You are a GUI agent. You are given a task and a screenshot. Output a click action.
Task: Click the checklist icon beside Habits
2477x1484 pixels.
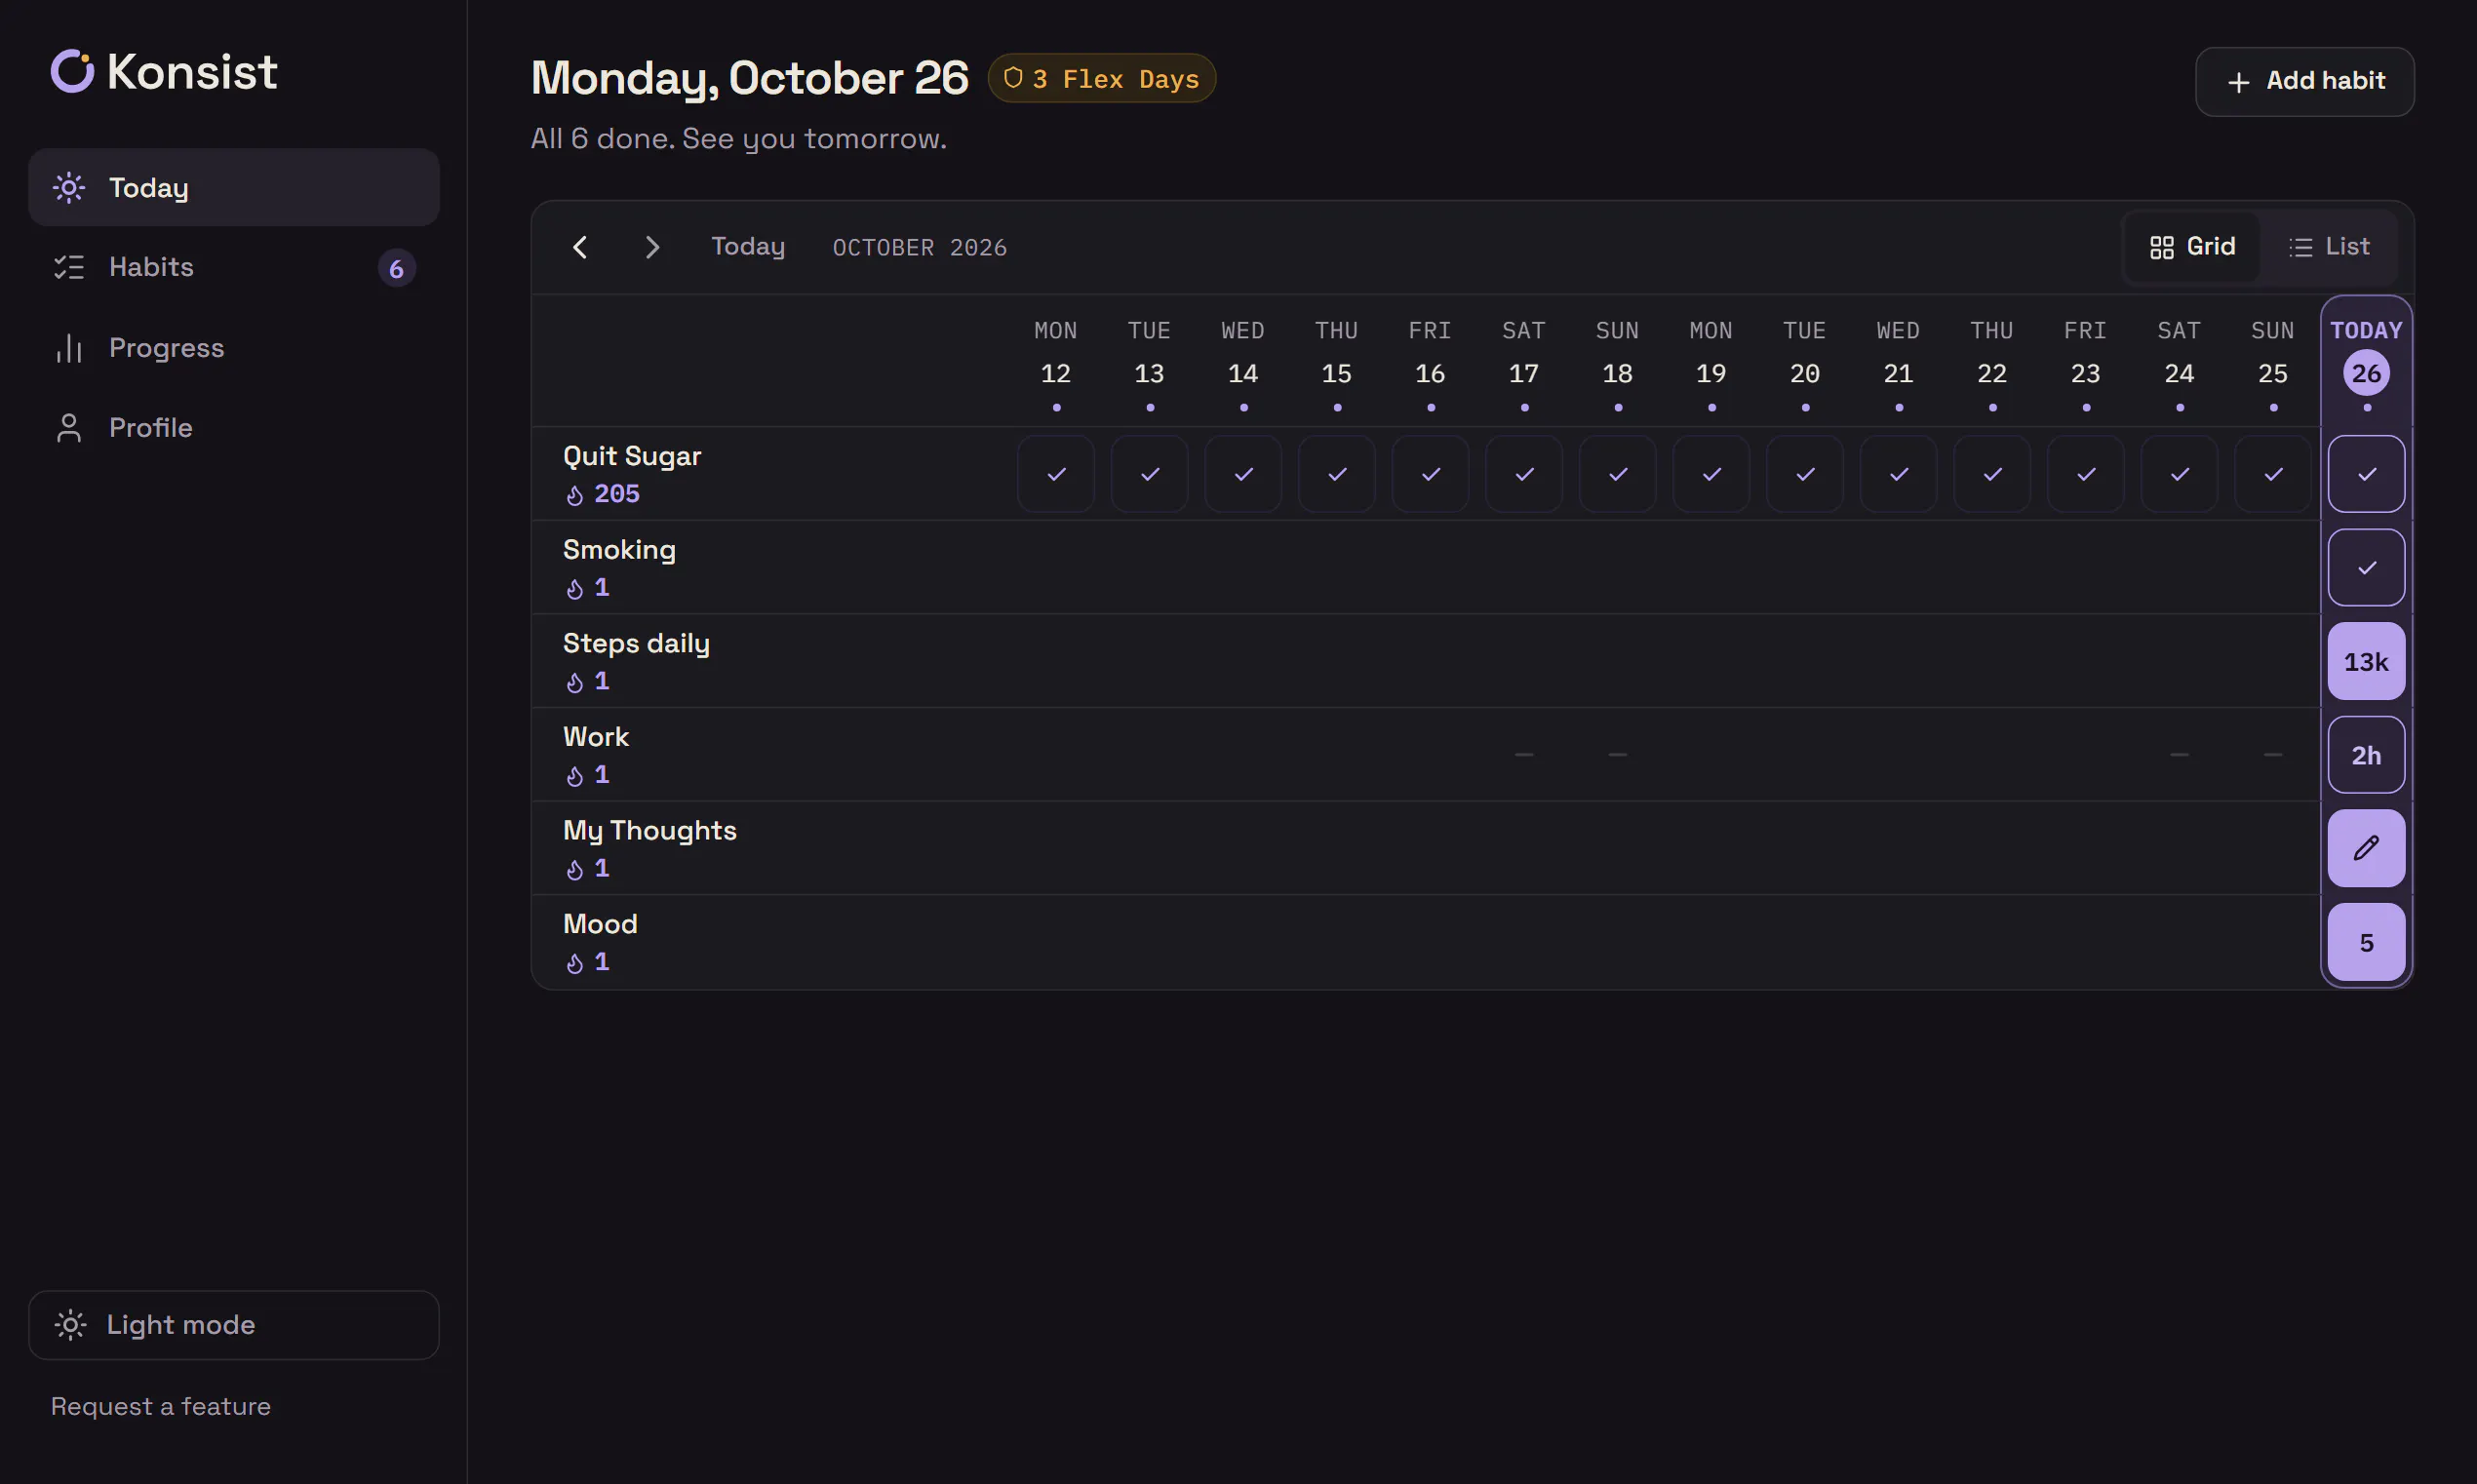coord(69,267)
